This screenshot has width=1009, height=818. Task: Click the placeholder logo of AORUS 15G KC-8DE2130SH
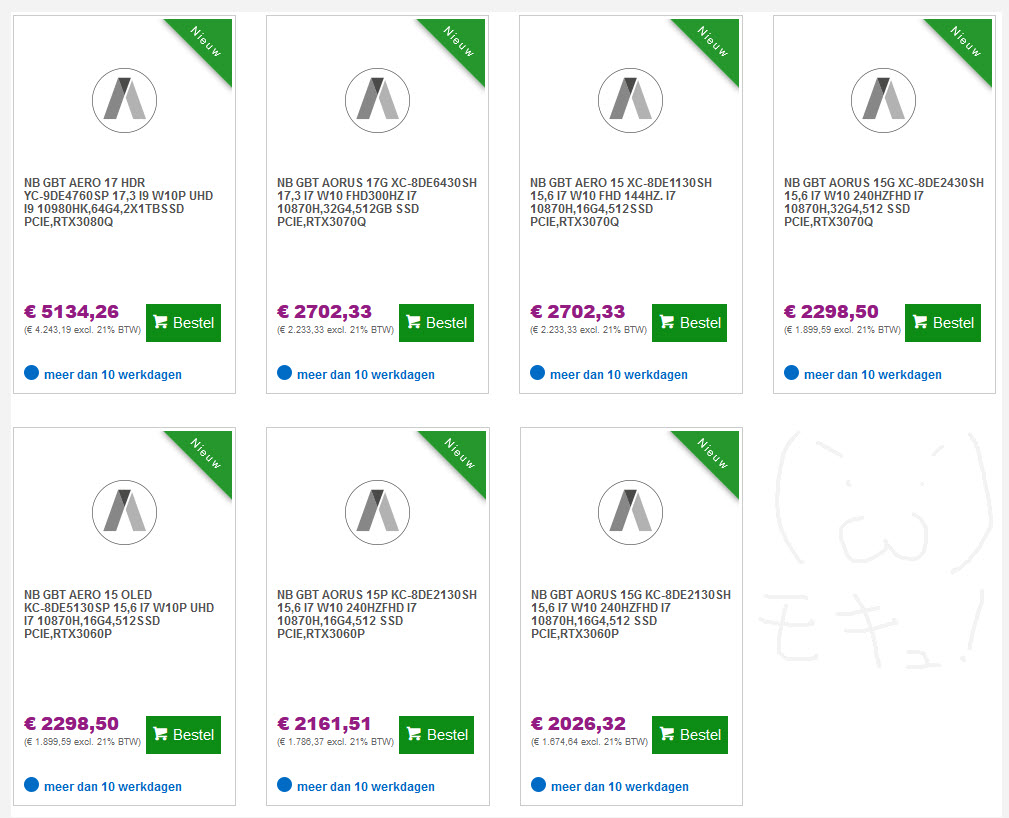point(630,512)
